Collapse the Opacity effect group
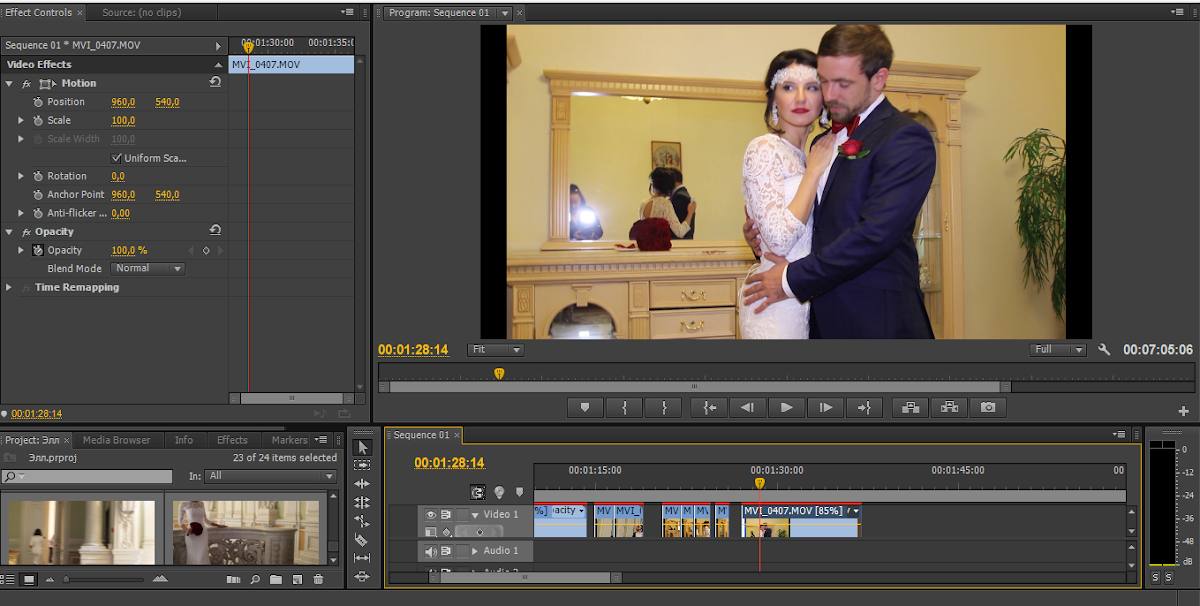 9,231
